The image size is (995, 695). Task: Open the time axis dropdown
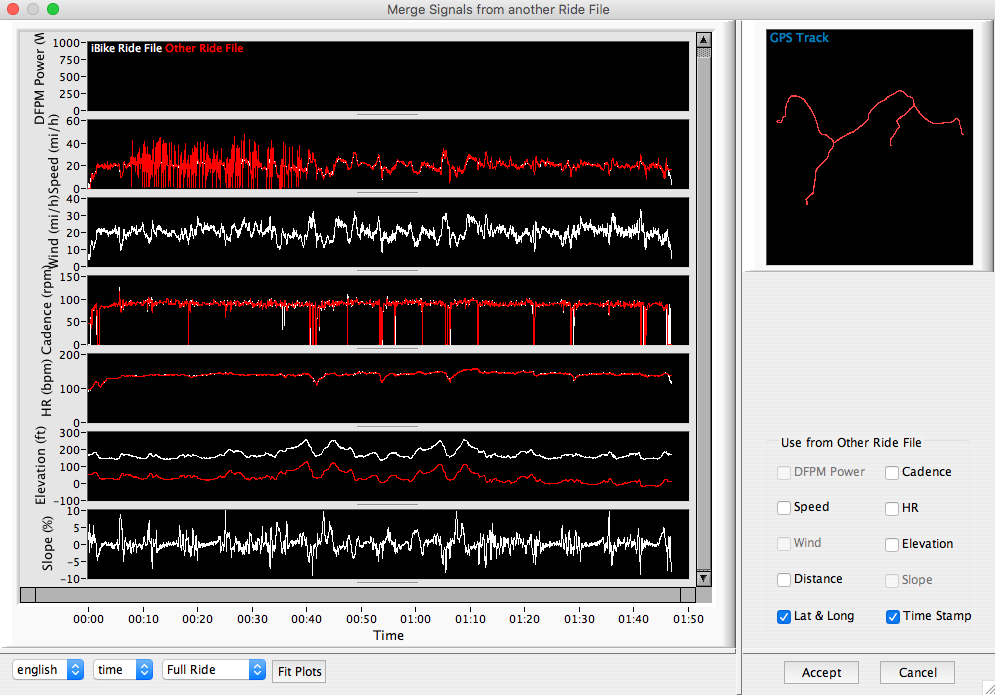click(x=123, y=670)
